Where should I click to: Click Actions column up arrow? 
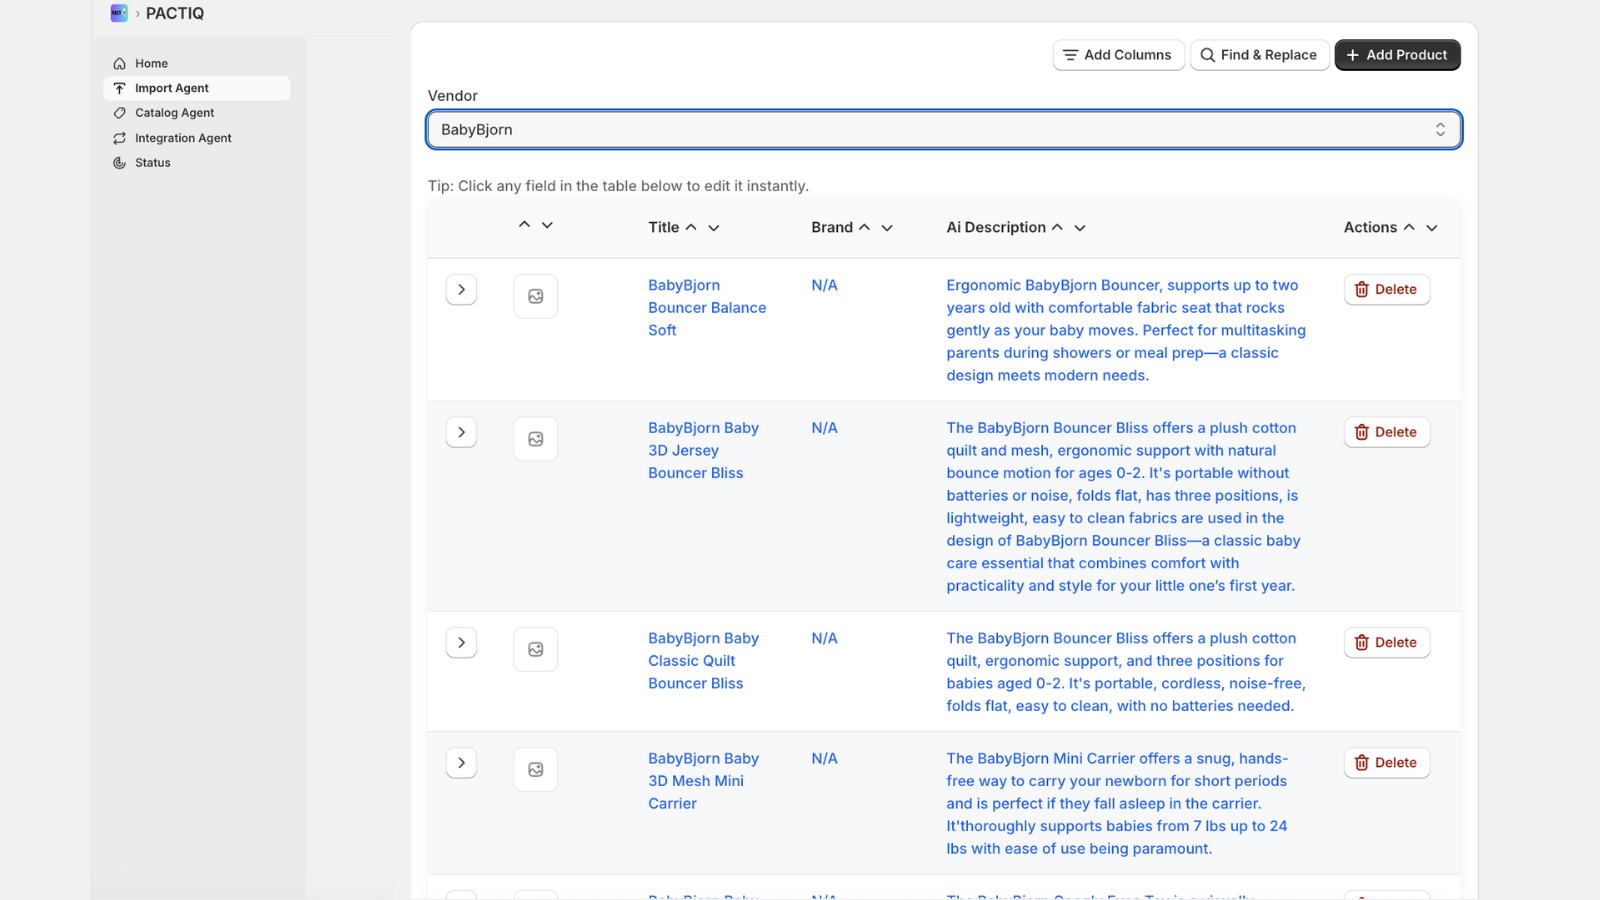click(1409, 227)
